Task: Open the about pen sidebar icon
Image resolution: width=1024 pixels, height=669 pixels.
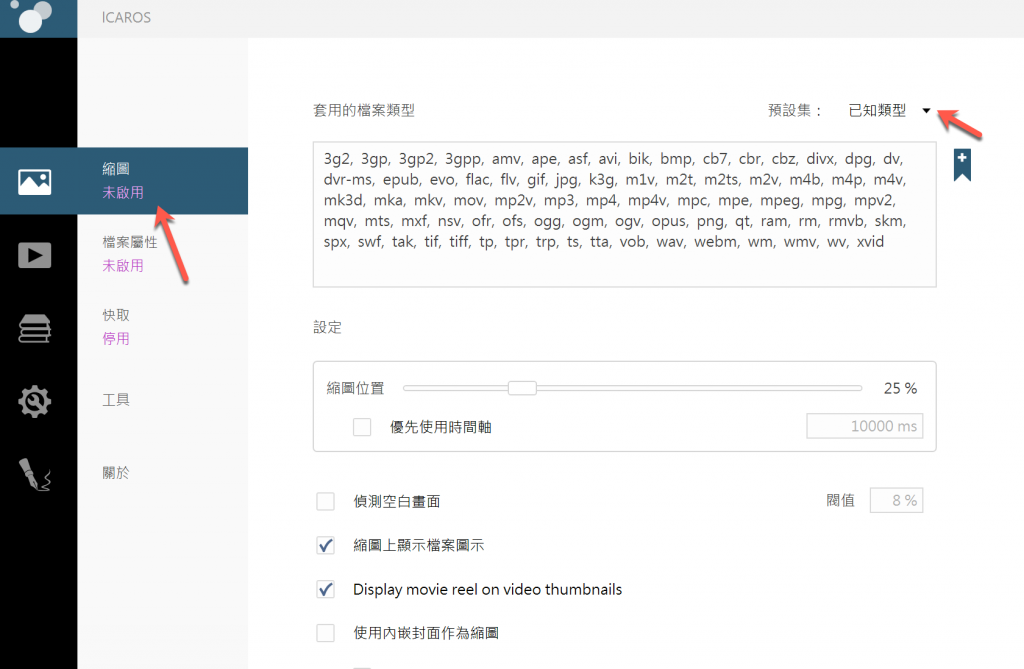Action: (x=35, y=474)
